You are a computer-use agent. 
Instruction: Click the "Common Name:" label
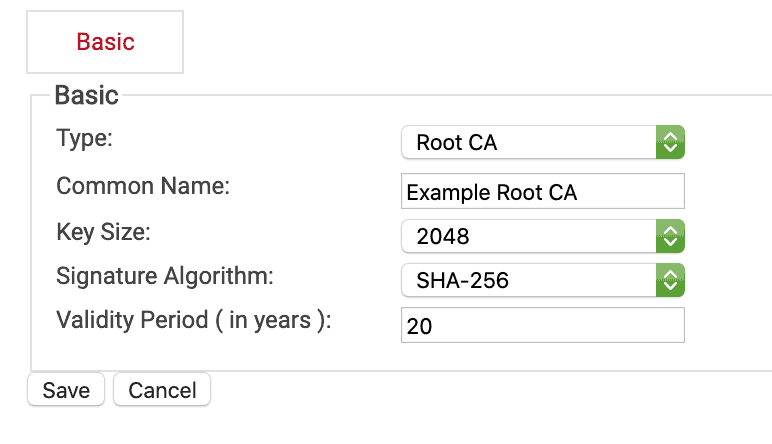point(143,186)
